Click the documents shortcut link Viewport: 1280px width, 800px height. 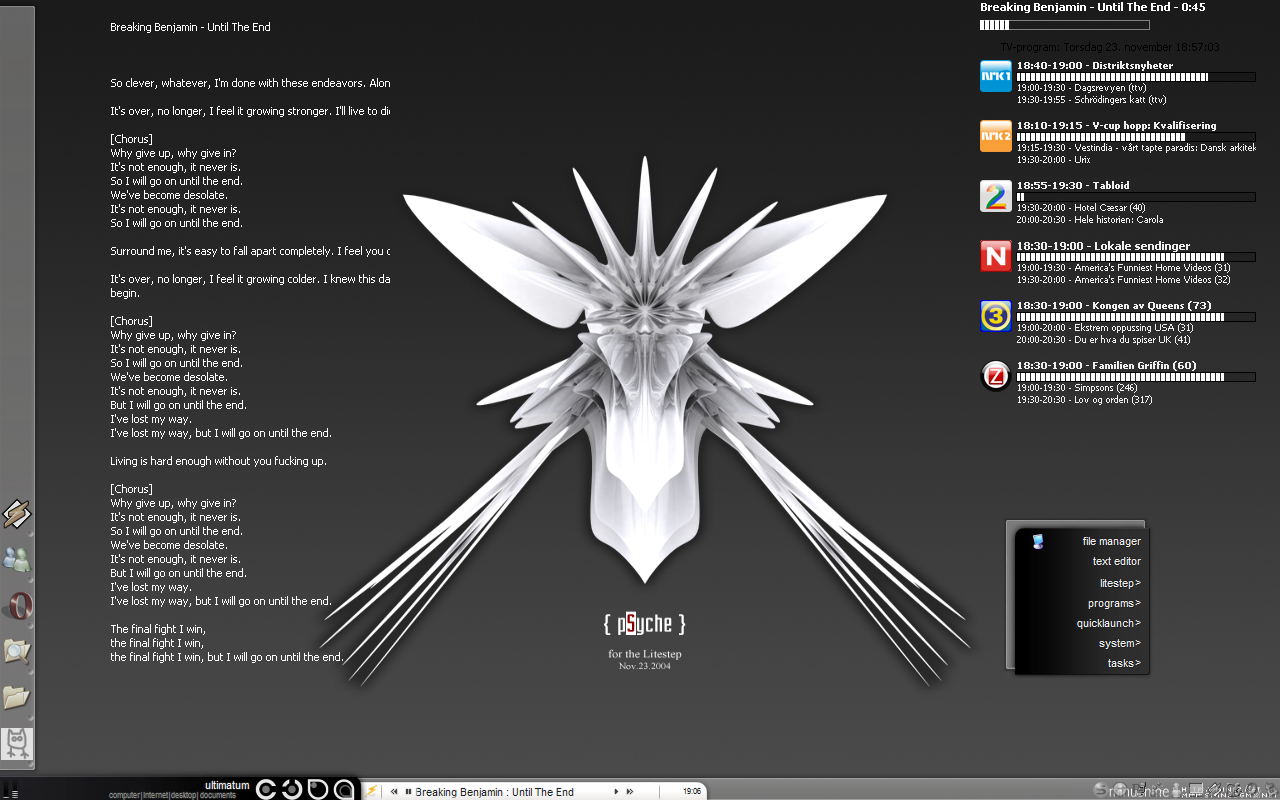click(217, 795)
